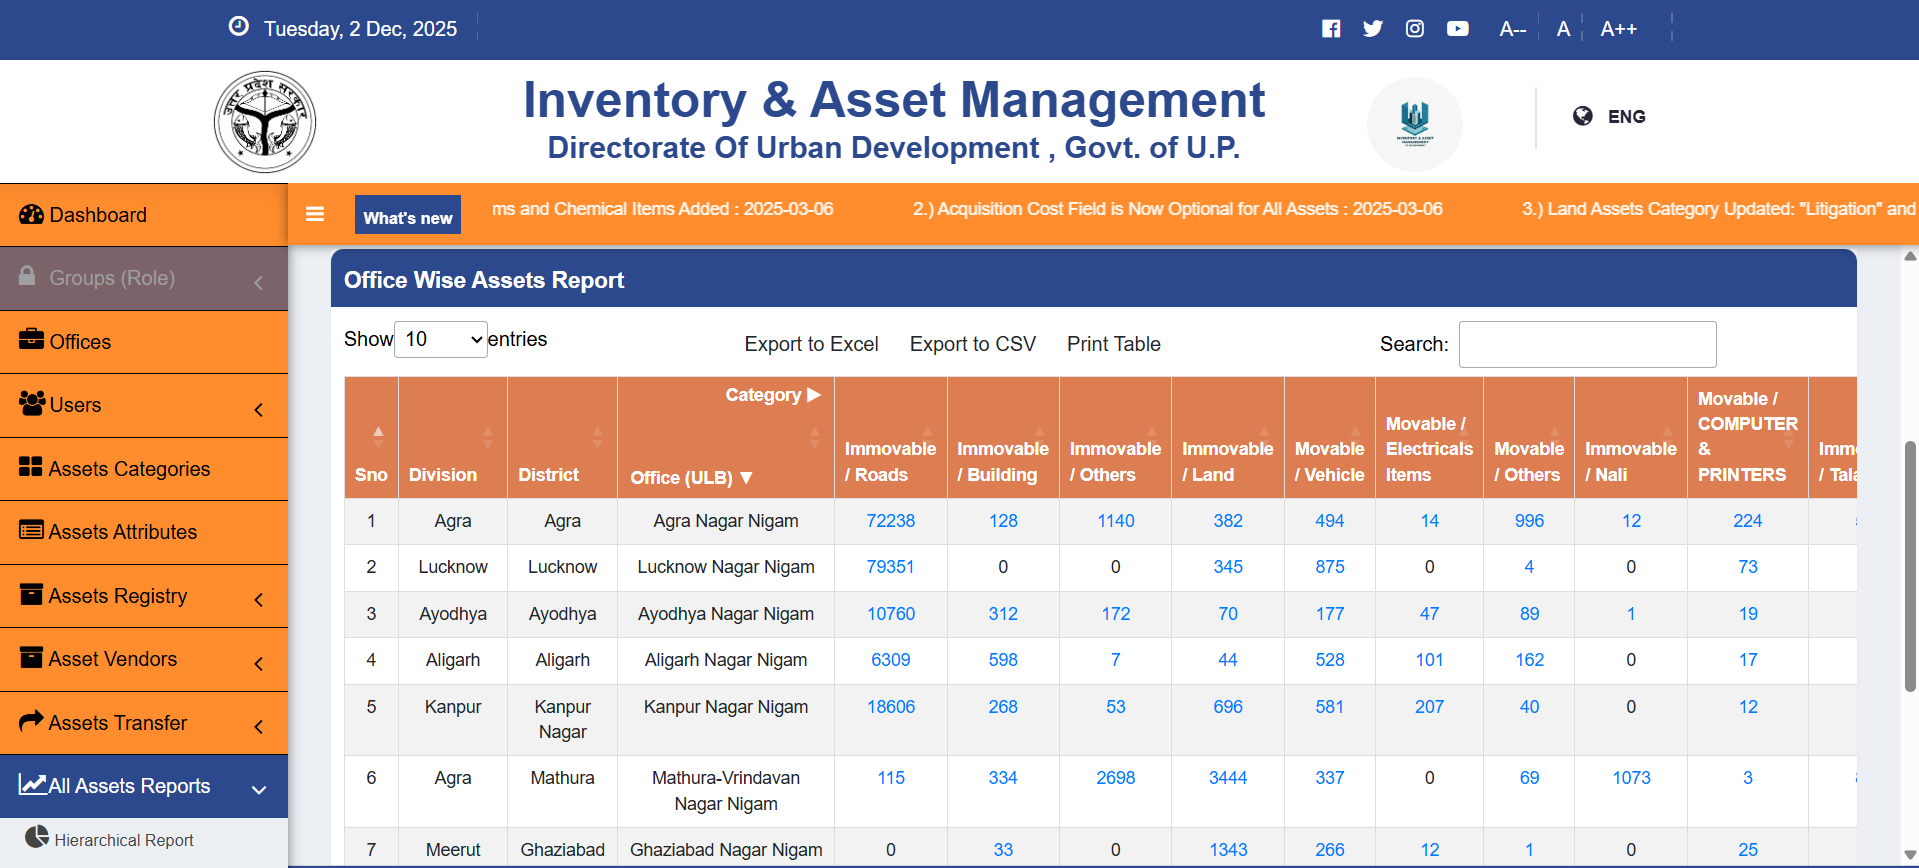Open the Show entries dropdown
Image resolution: width=1919 pixels, height=868 pixels.
[441, 340]
